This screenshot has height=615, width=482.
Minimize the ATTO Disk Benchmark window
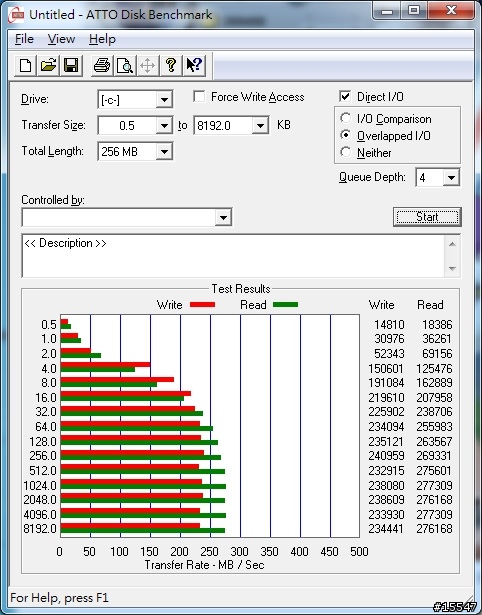pyautogui.click(x=387, y=11)
